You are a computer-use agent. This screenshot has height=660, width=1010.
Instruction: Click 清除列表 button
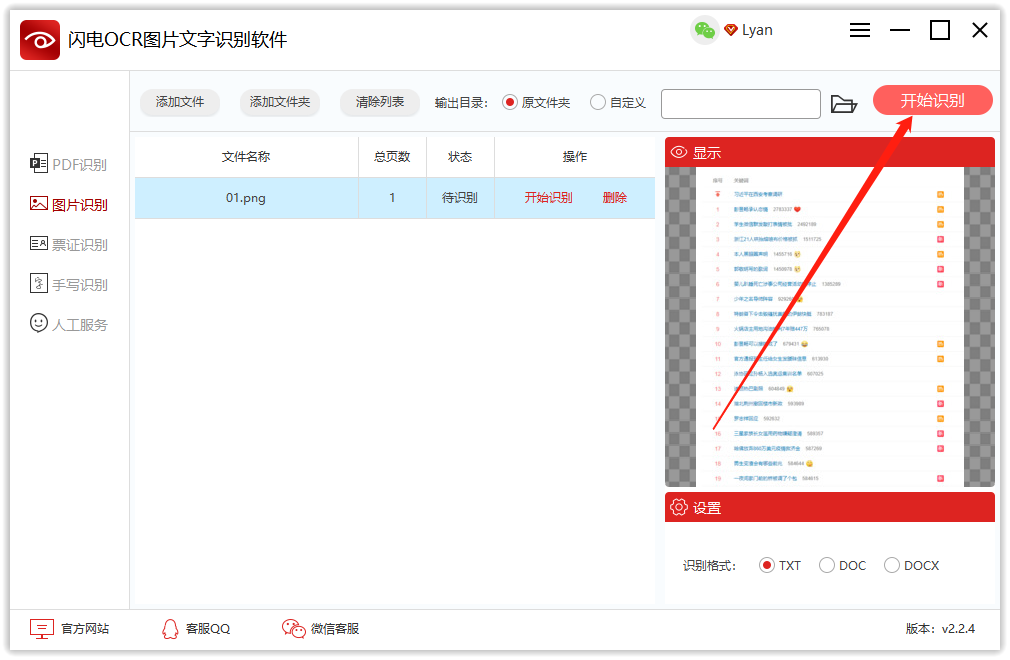[380, 102]
